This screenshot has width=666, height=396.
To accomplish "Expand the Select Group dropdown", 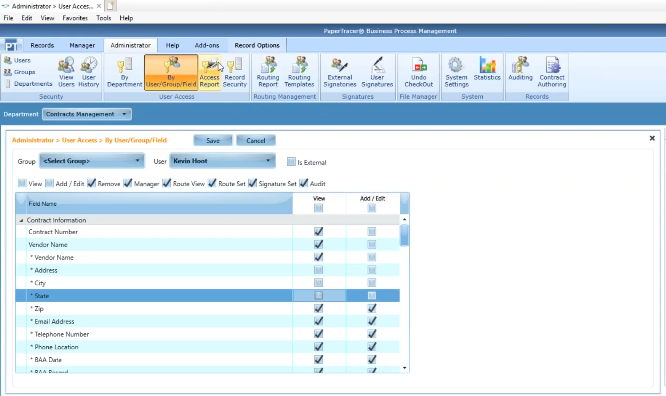I will (x=92, y=161).
